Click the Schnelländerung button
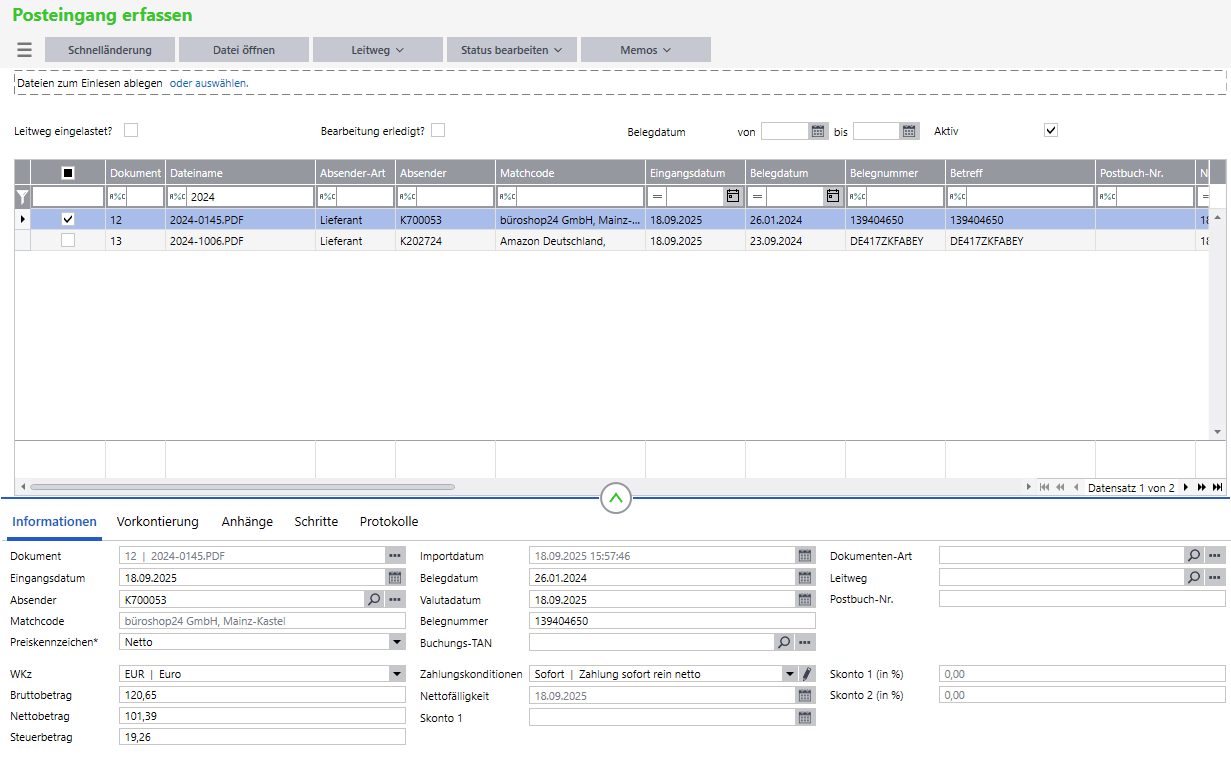 (x=110, y=50)
